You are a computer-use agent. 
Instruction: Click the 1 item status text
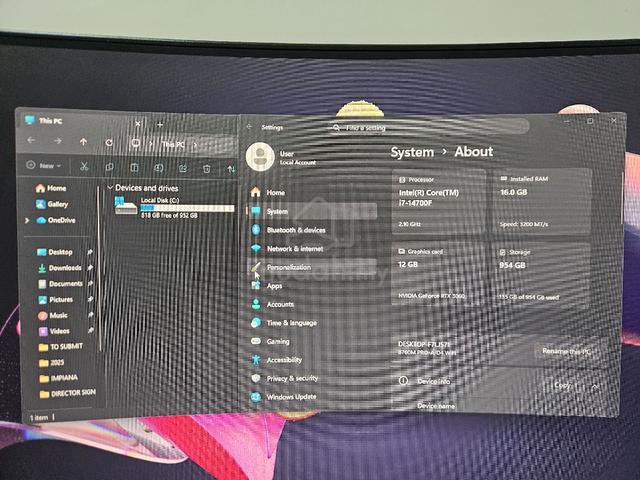[39, 417]
